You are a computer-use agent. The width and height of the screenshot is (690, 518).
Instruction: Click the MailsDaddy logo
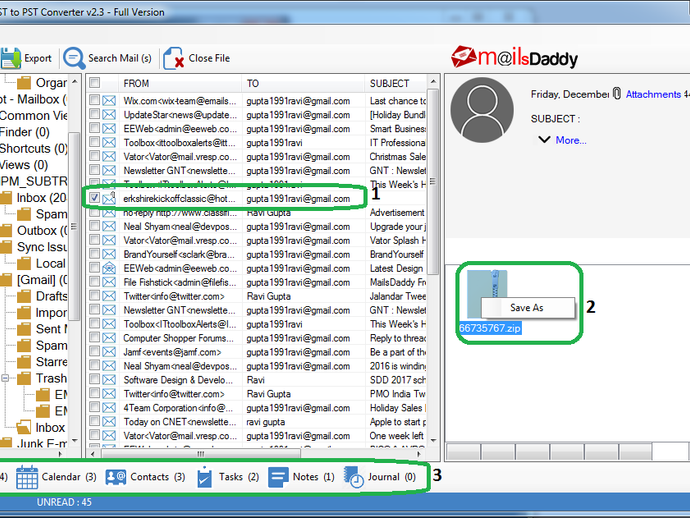point(514,58)
